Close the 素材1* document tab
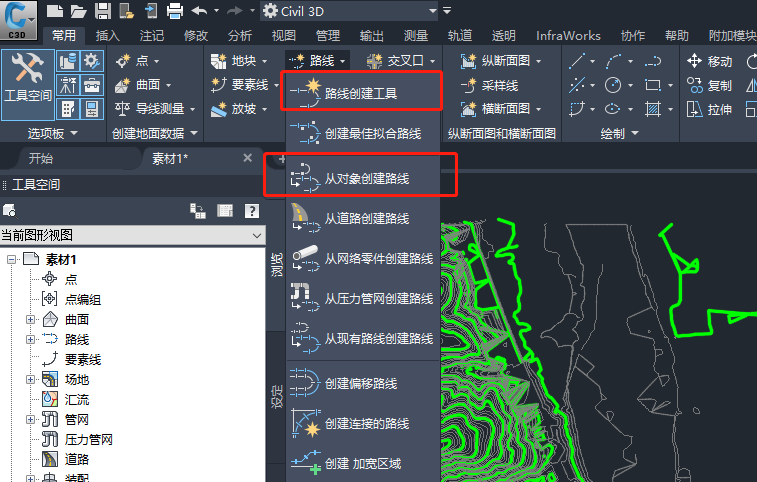 pos(248,158)
